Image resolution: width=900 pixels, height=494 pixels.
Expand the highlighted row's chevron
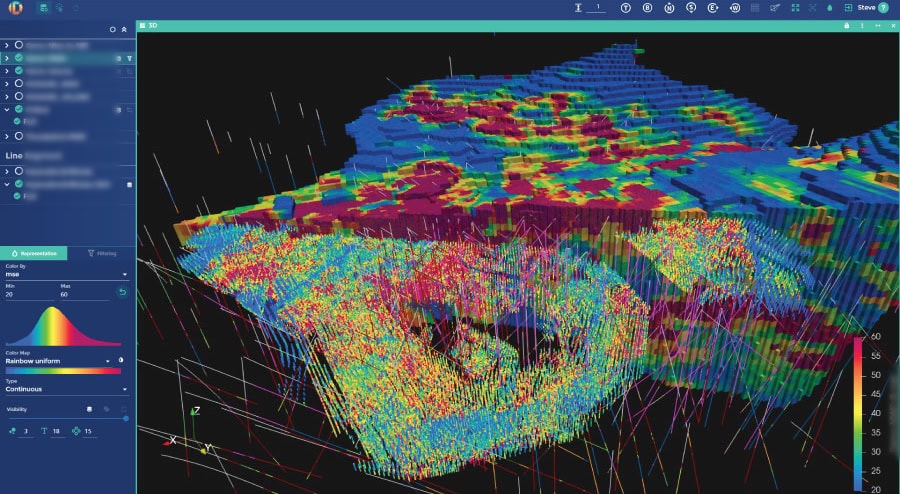(x=7, y=58)
